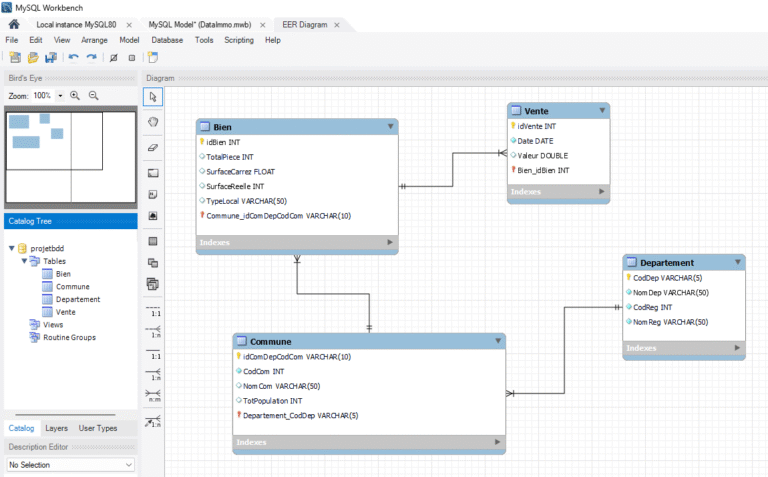Toggle grid display toolbar icon
Screen dimensions: 768x477
coord(113,57)
